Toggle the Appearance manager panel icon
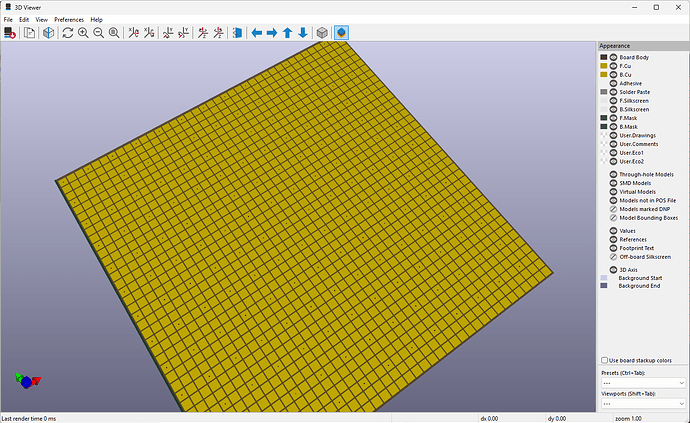Viewport: 690px width, 423px height. [341, 32]
